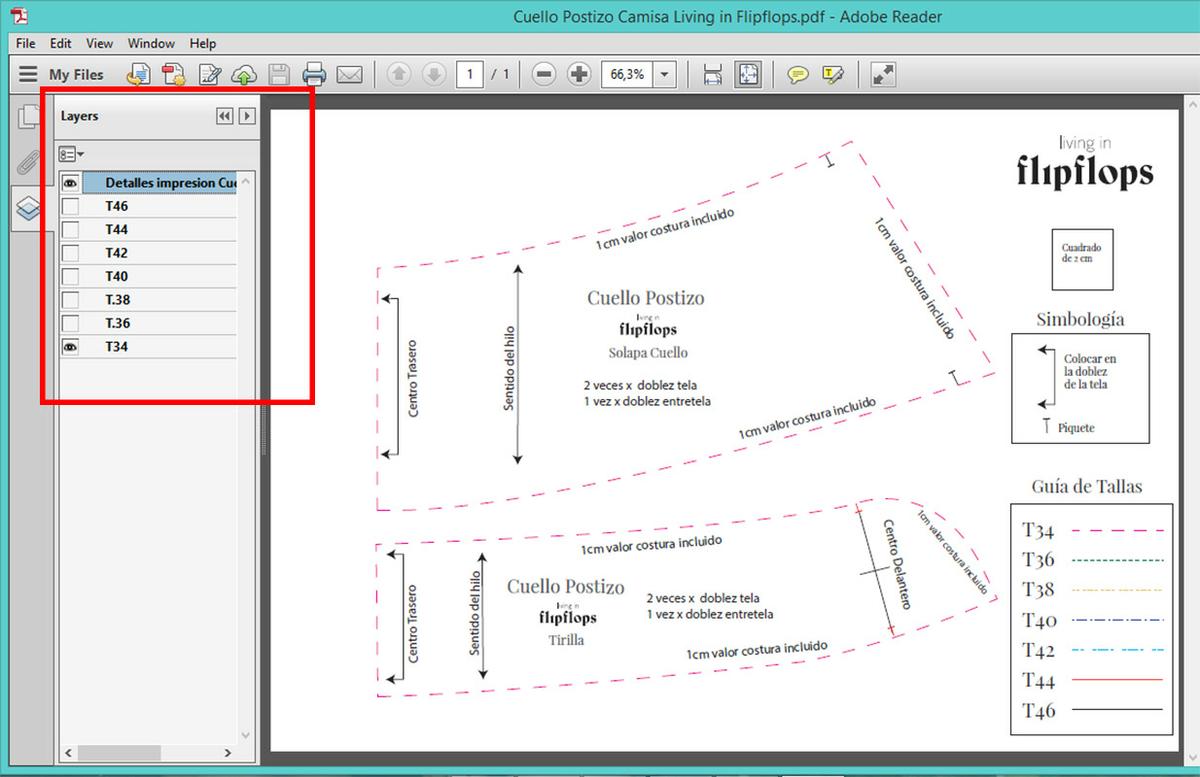
Task: Open the Edit menu
Action: coord(61,43)
